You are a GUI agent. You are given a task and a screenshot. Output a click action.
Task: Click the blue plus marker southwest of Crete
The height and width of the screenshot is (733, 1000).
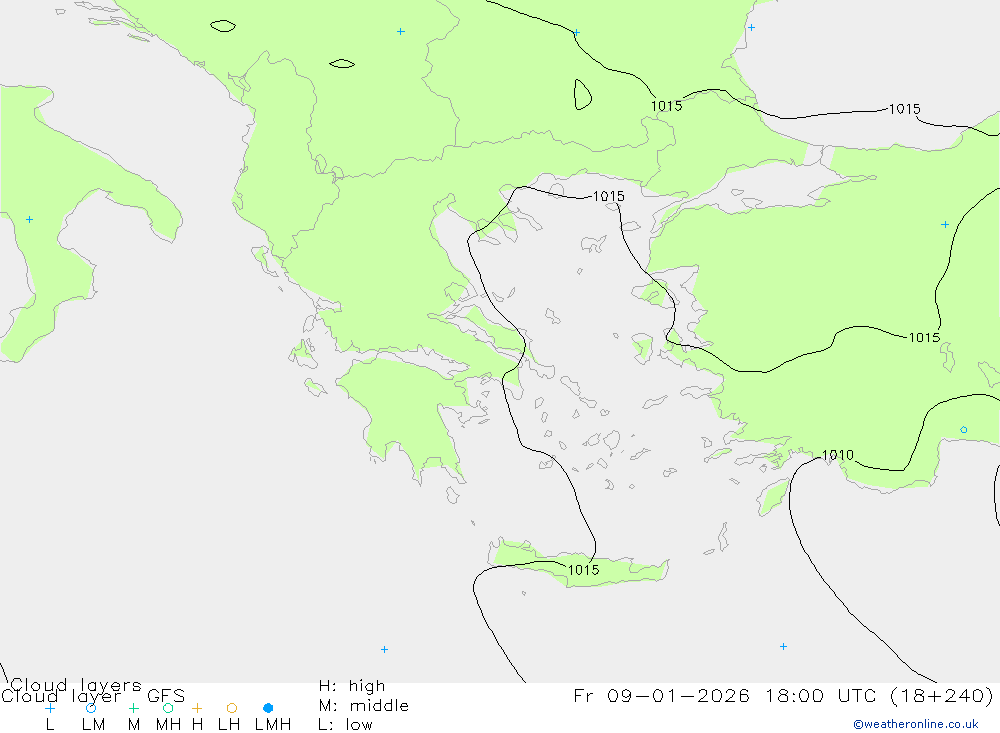pyautogui.click(x=384, y=649)
